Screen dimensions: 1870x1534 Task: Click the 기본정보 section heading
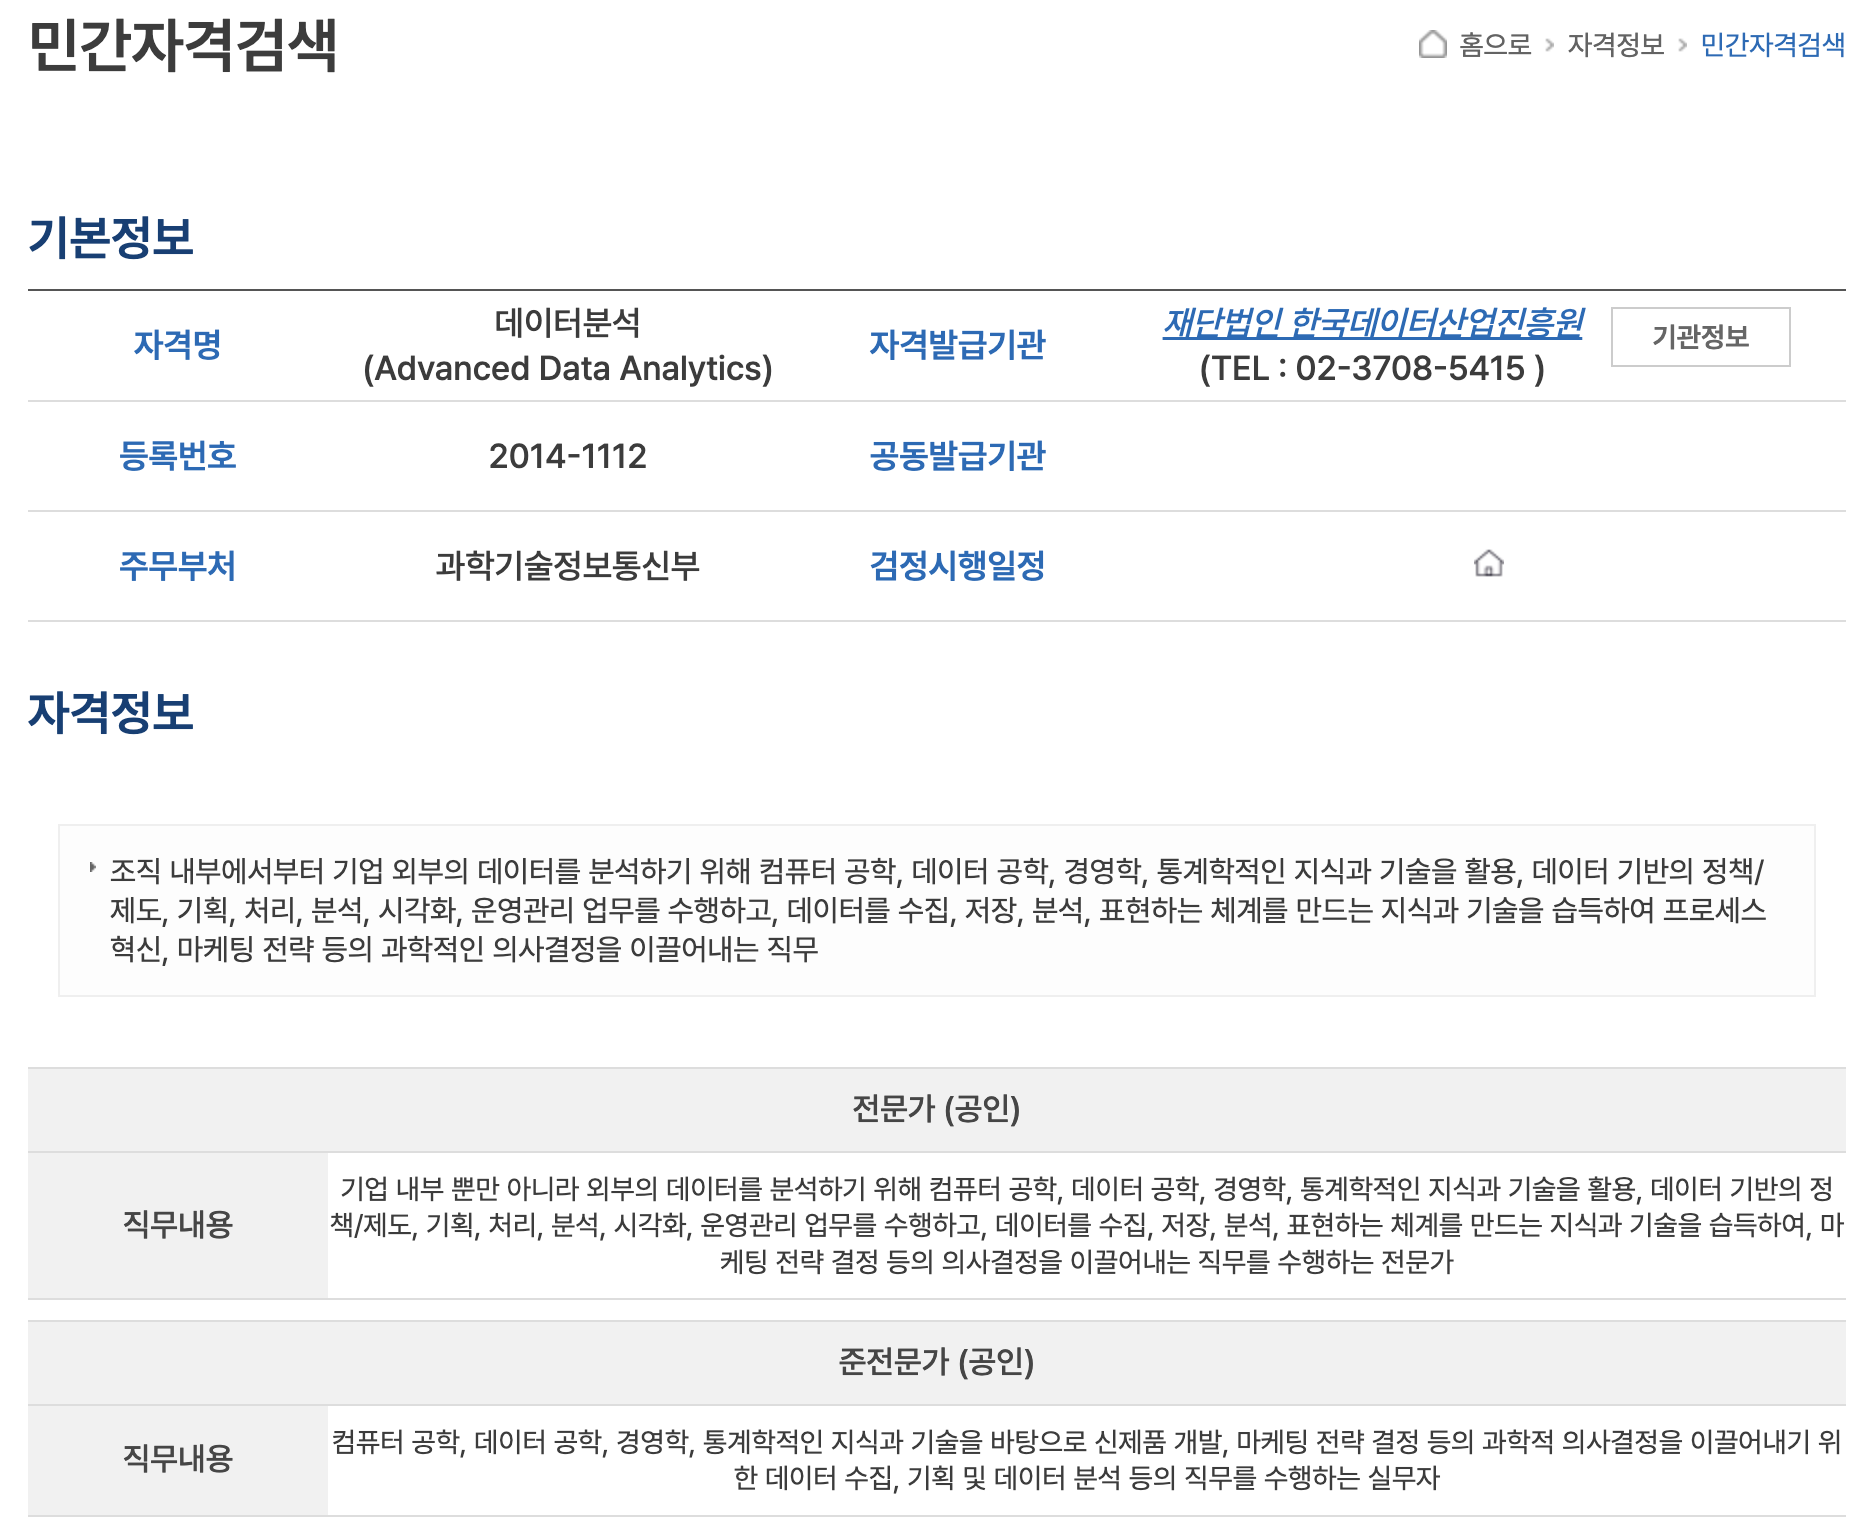click(x=111, y=237)
